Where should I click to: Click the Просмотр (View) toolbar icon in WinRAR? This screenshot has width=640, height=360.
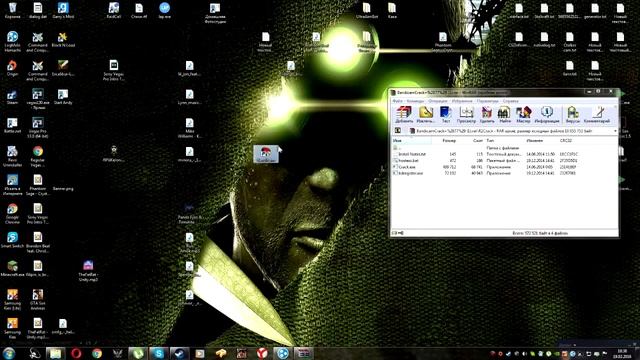point(466,115)
